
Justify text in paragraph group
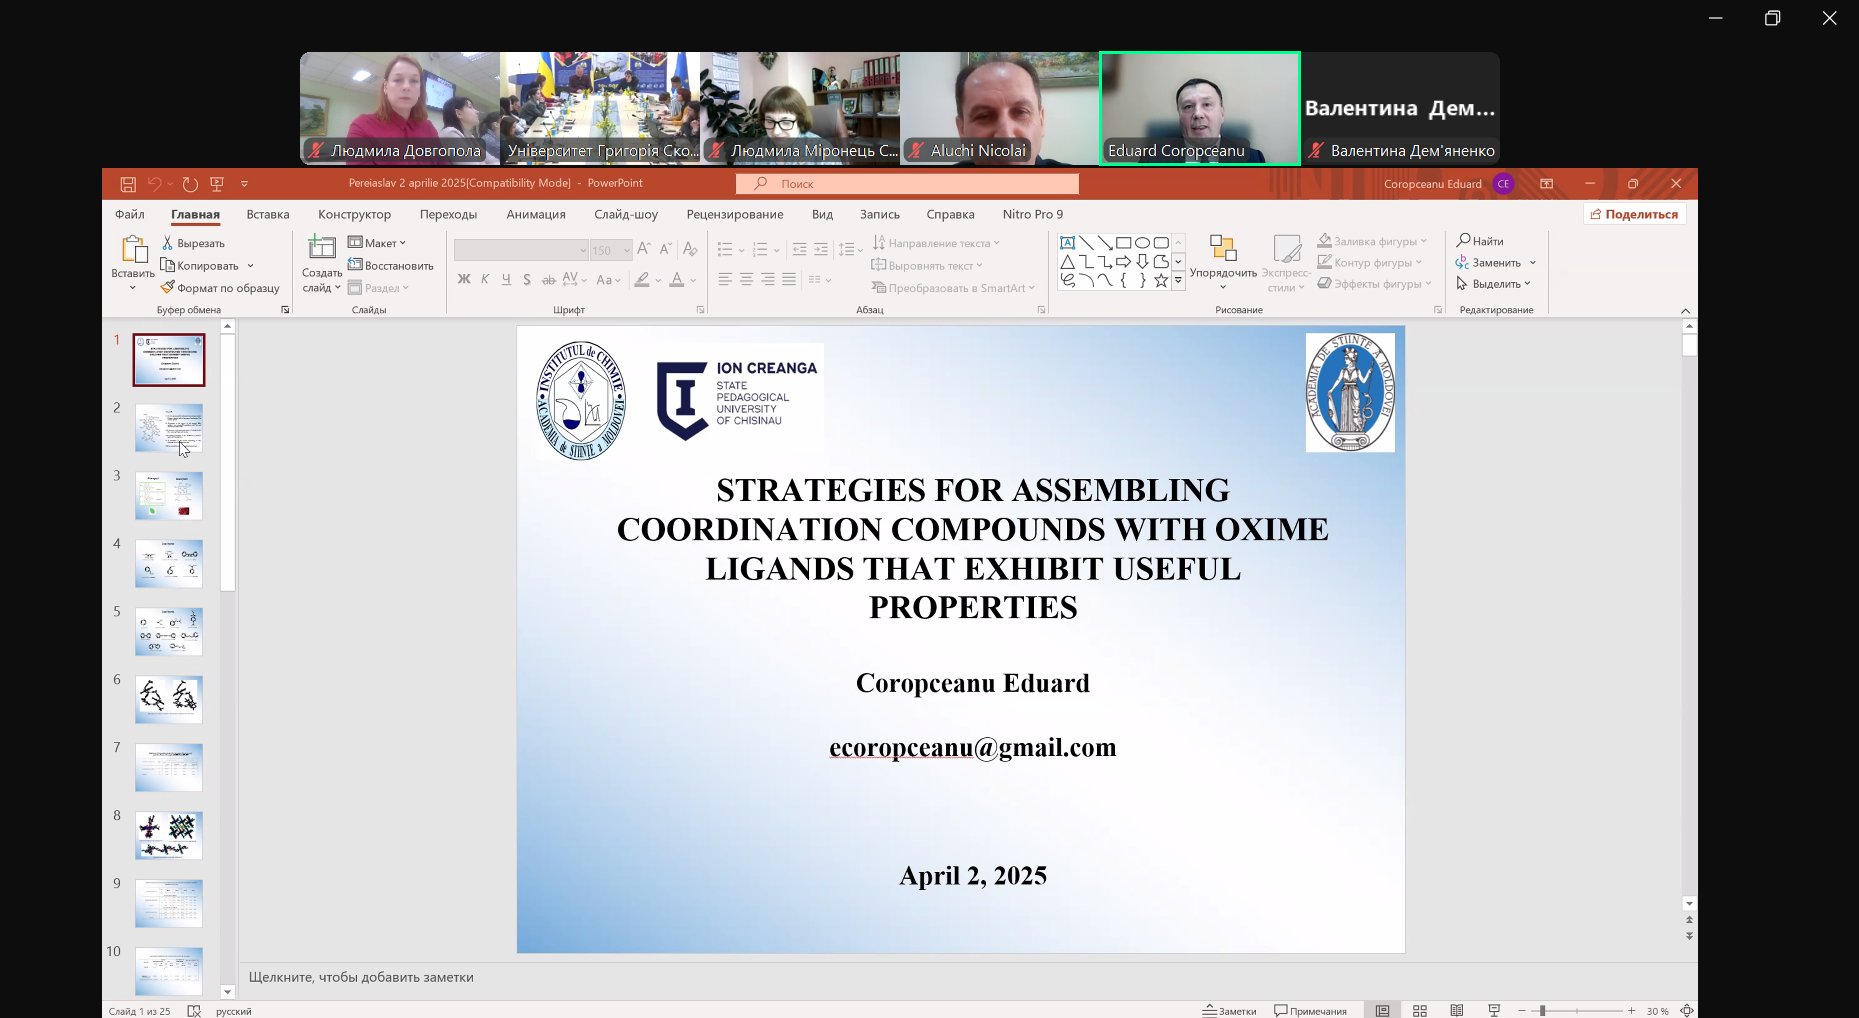coord(789,280)
